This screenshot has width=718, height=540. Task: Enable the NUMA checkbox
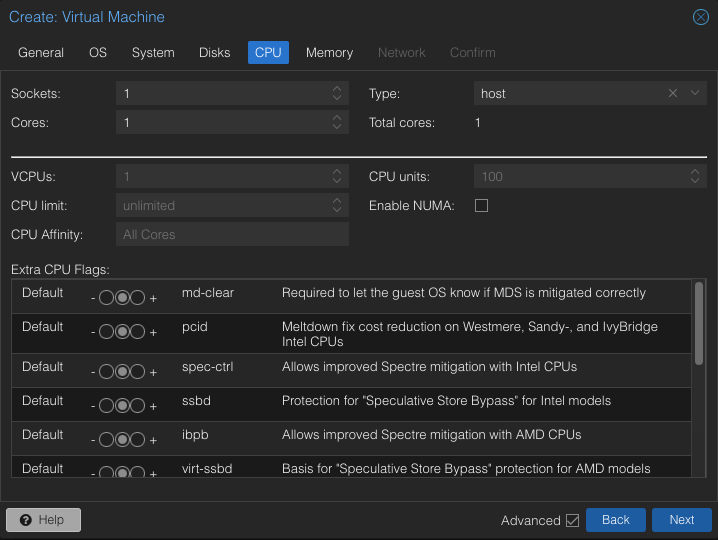[481, 206]
